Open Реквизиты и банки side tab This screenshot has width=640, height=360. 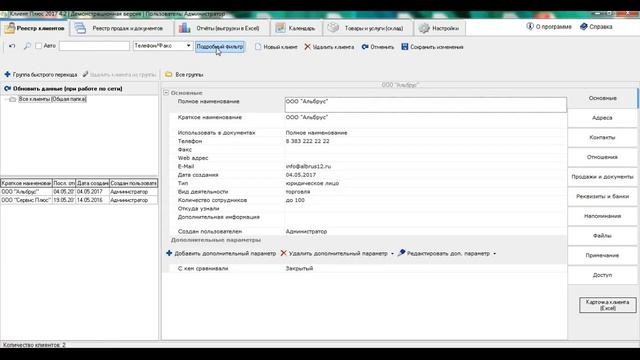tap(602, 196)
